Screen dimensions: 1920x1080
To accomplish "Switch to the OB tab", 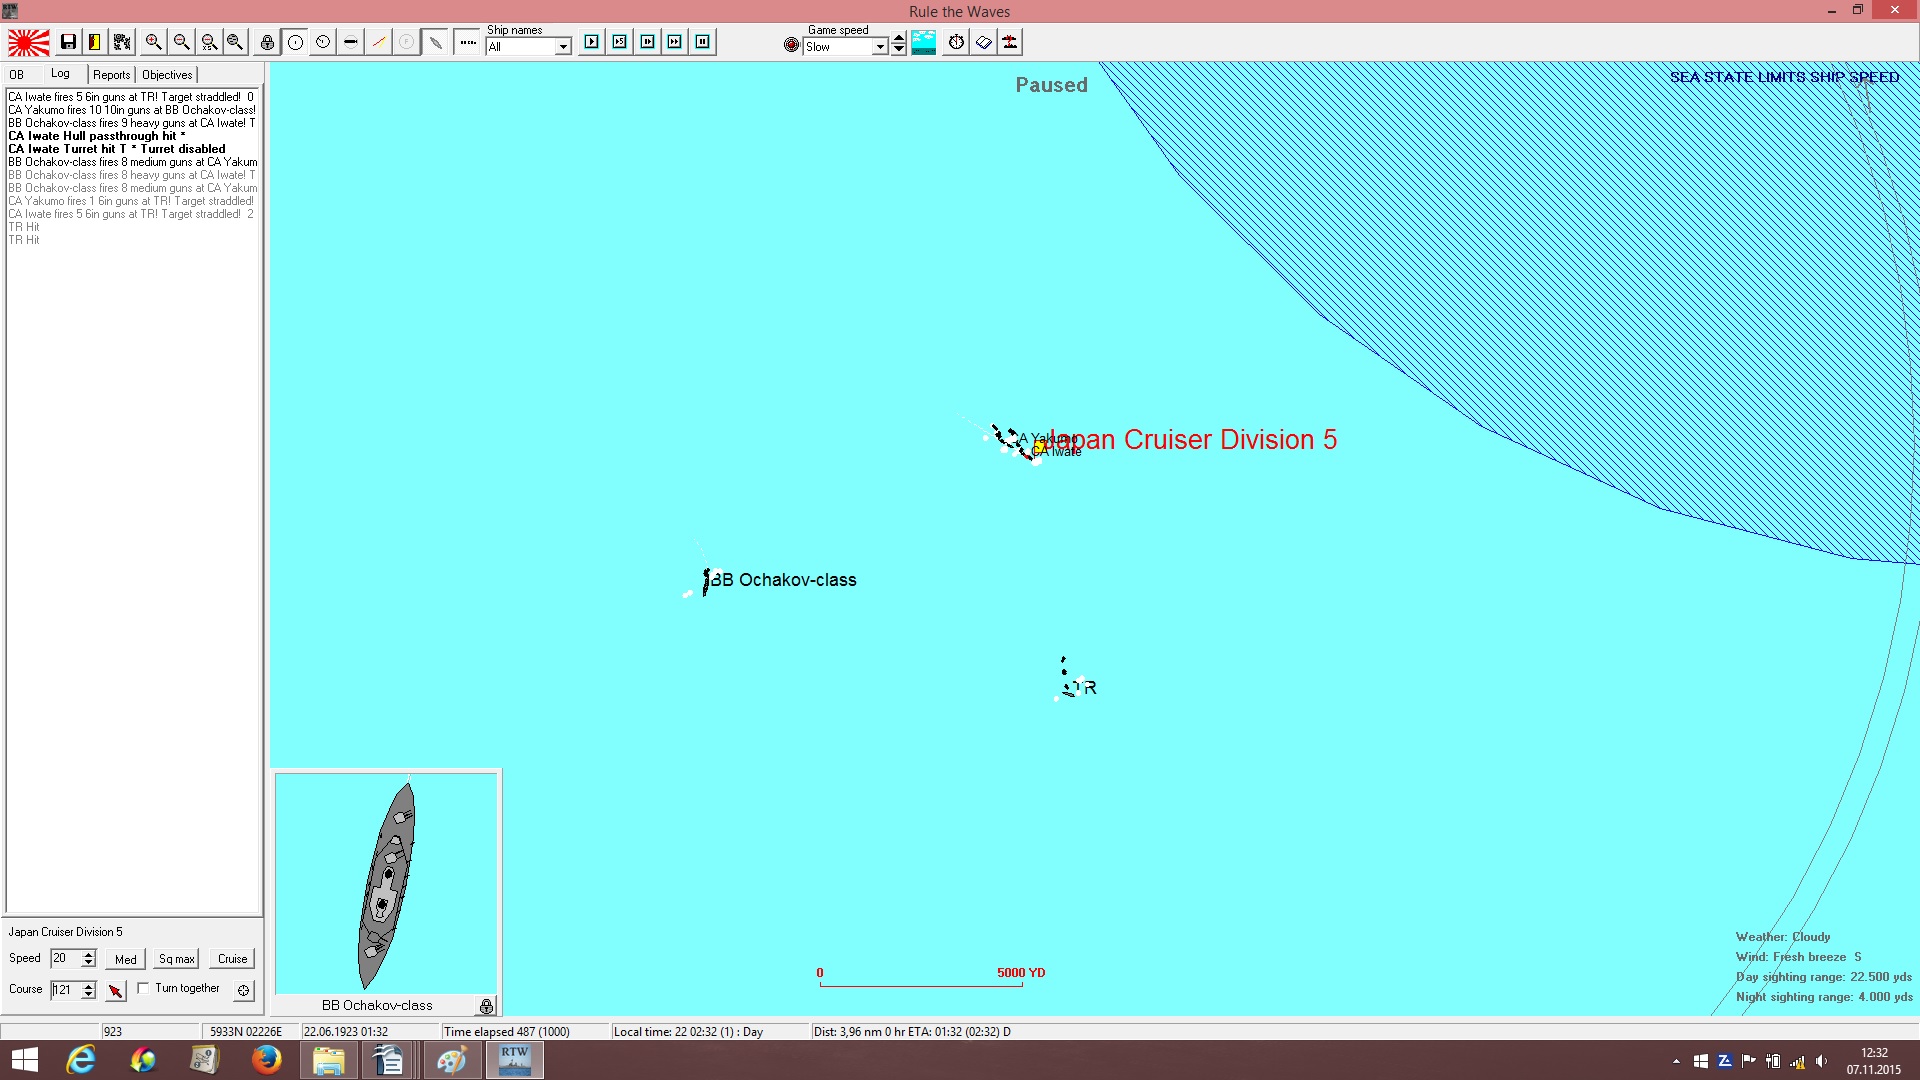I will (x=17, y=75).
